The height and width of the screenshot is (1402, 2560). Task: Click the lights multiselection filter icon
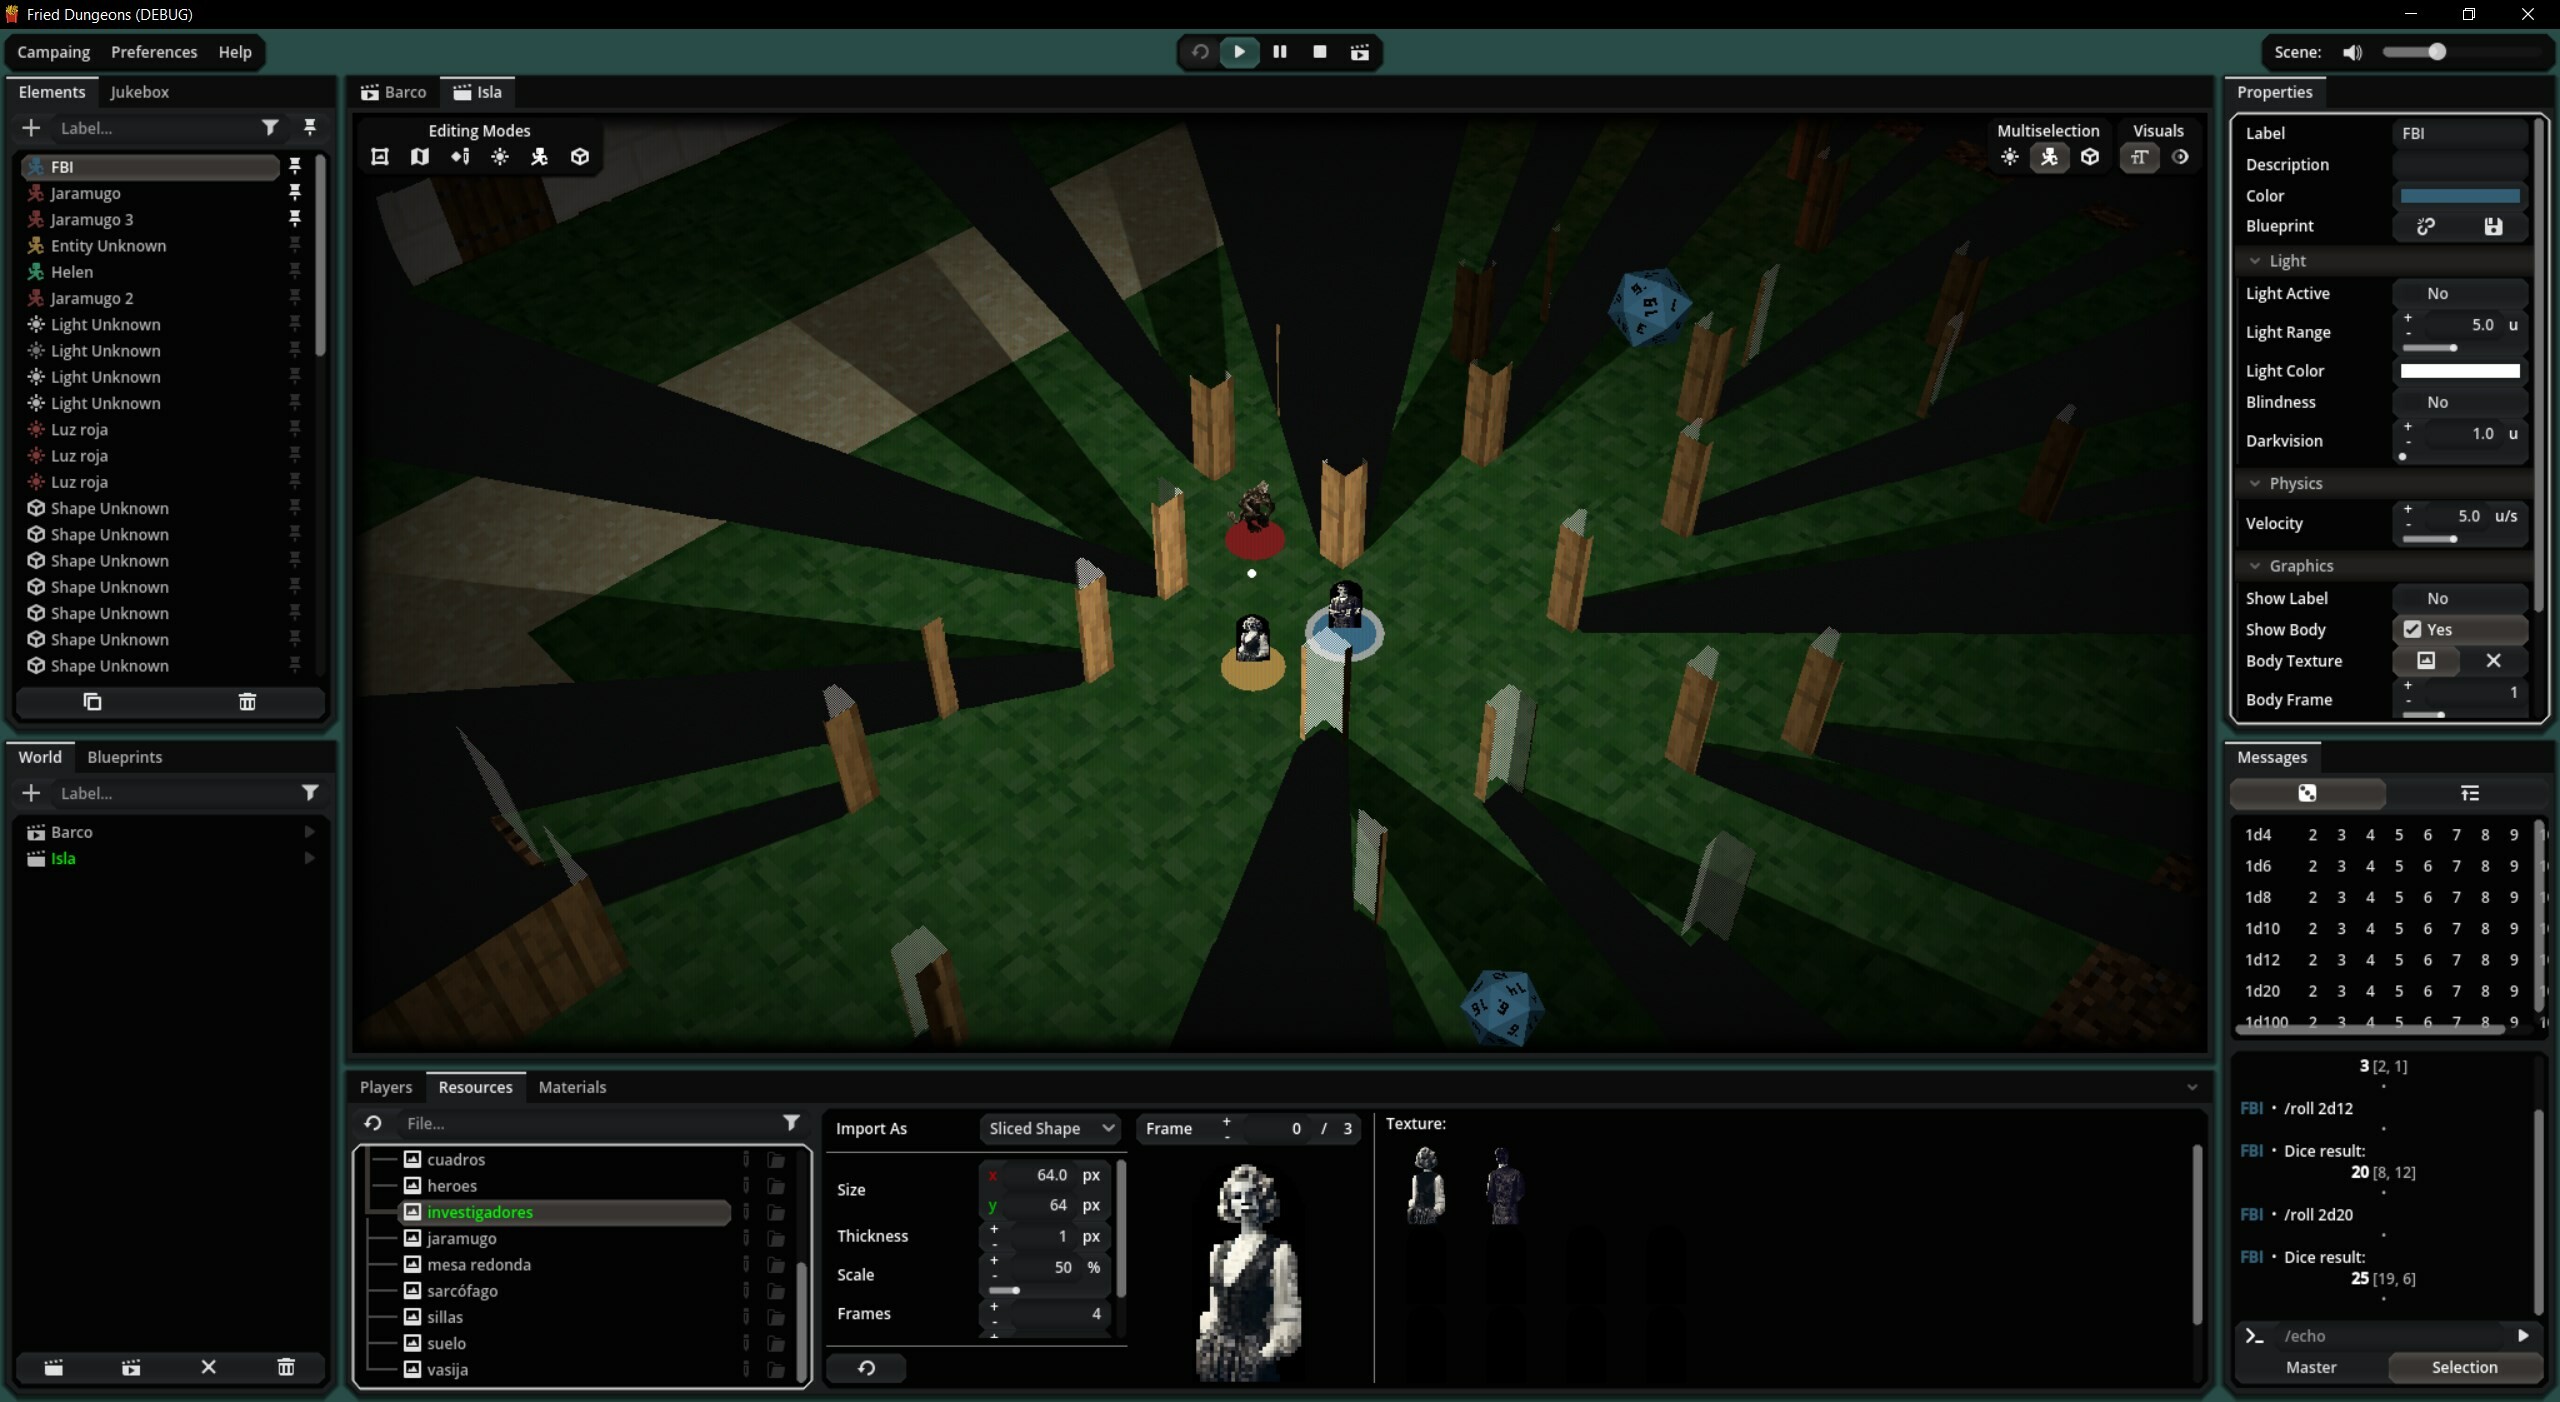[2009, 158]
